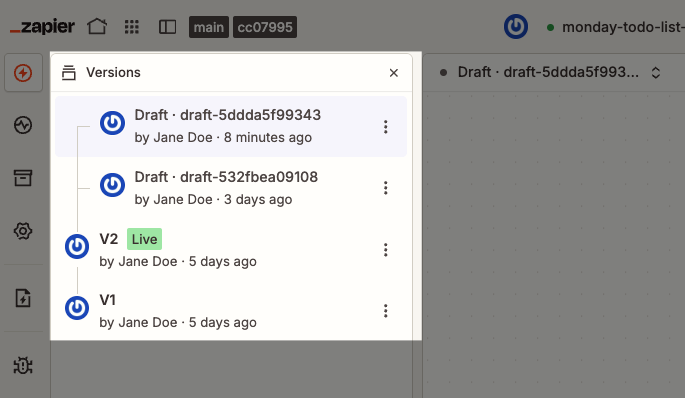Expand the Draft version selector dropdown
This screenshot has height=398, width=685.
pyautogui.click(x=655, y=73)
